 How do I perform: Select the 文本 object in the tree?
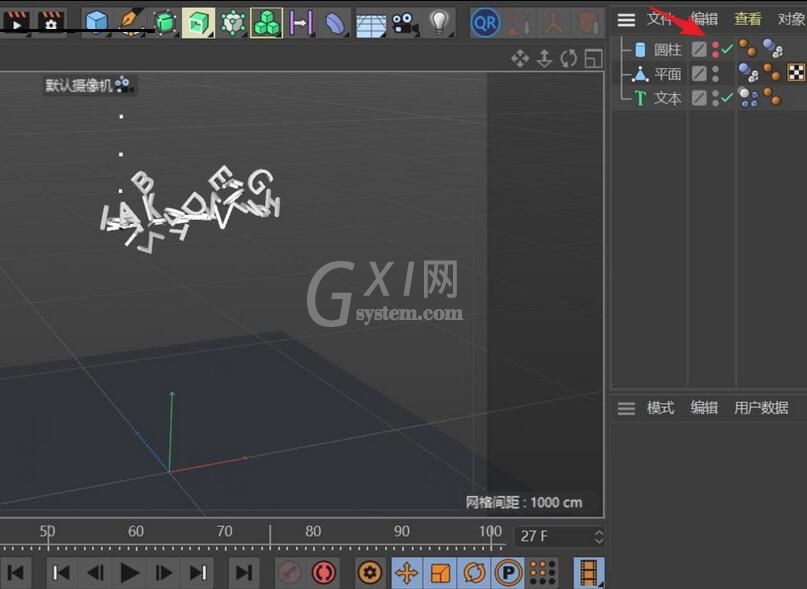click(x=668, y=98)
